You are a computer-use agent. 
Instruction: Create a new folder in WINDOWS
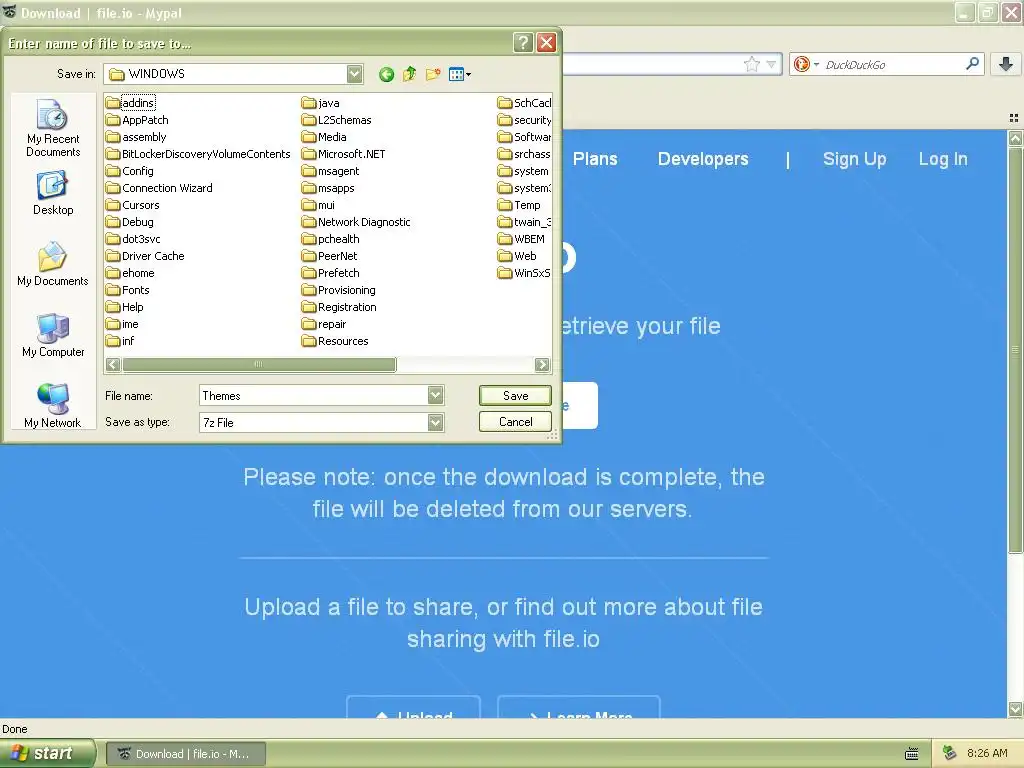(x=433, y=74)
